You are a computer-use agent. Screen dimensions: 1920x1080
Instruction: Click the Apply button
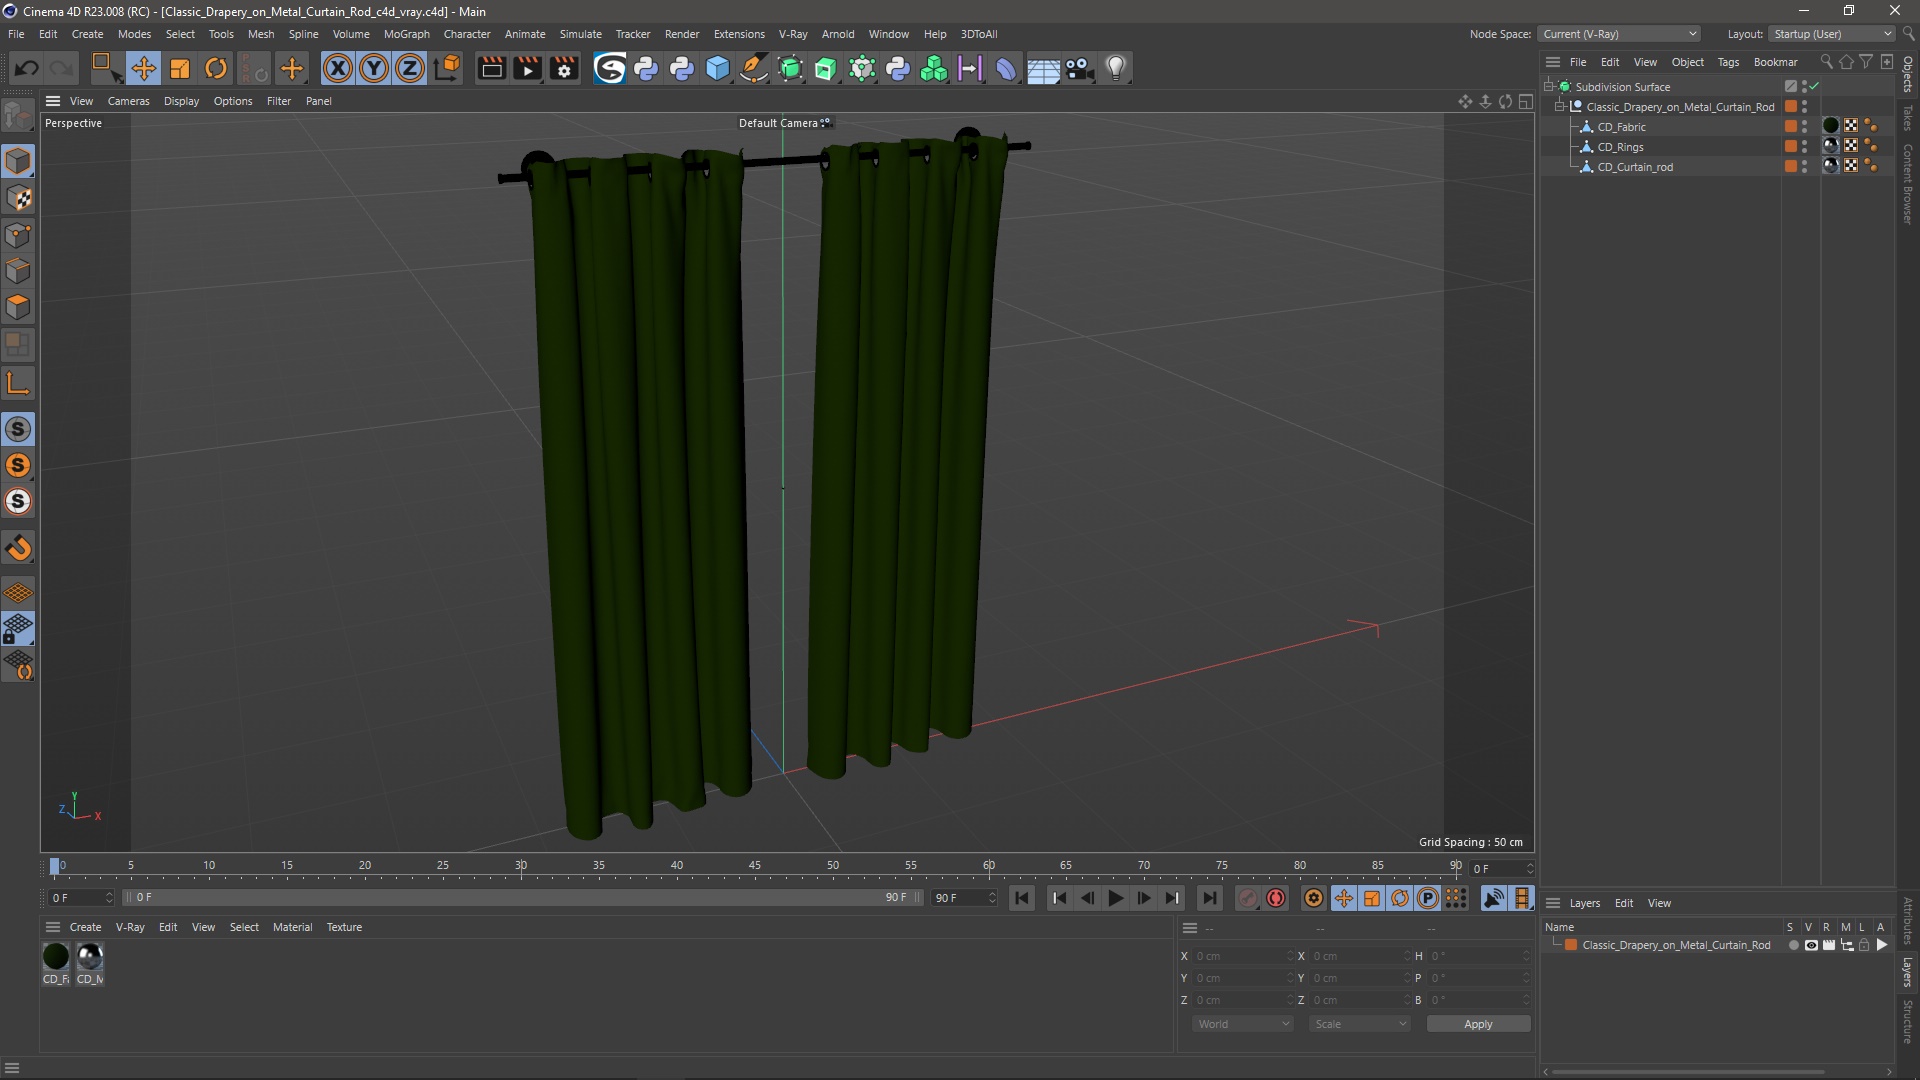[x=1477, y=1024]
